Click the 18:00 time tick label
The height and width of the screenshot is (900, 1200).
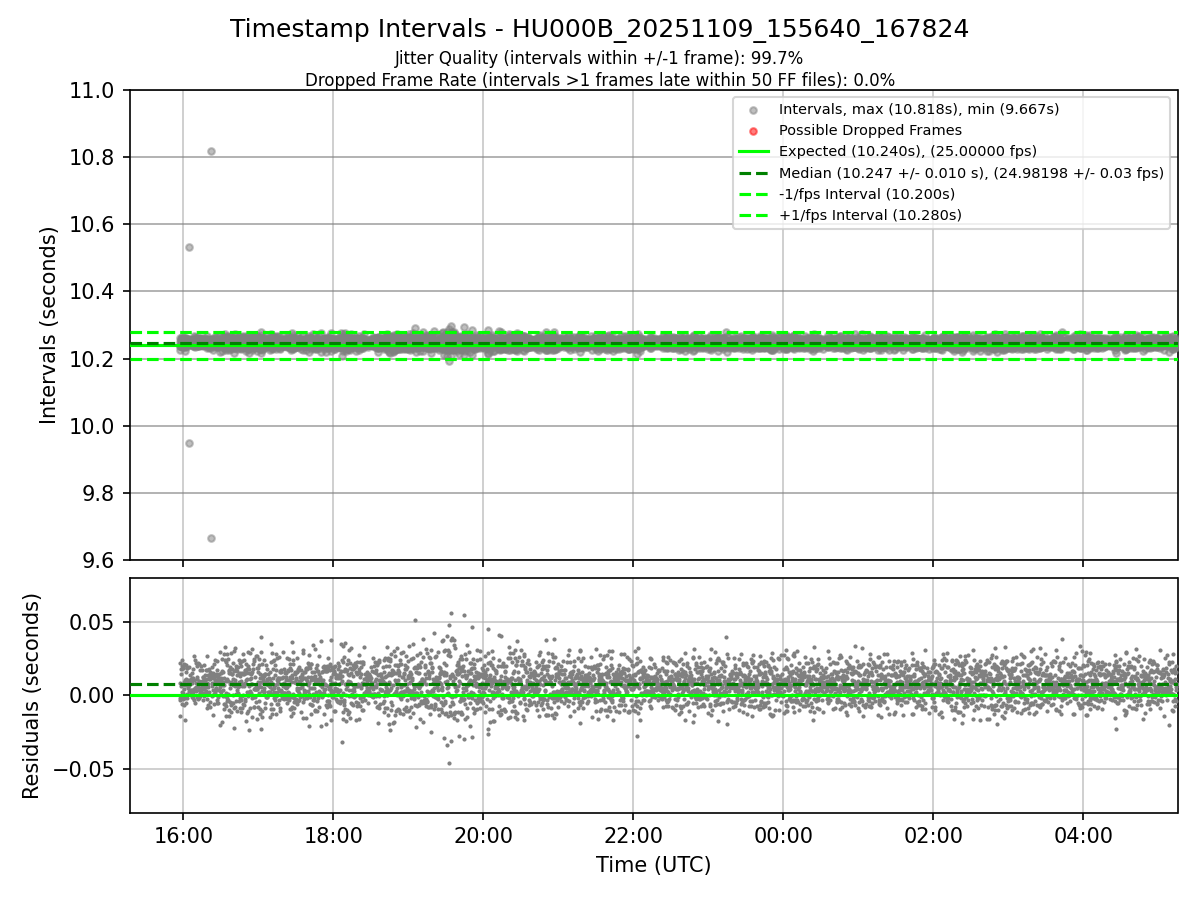pos(333,834)
